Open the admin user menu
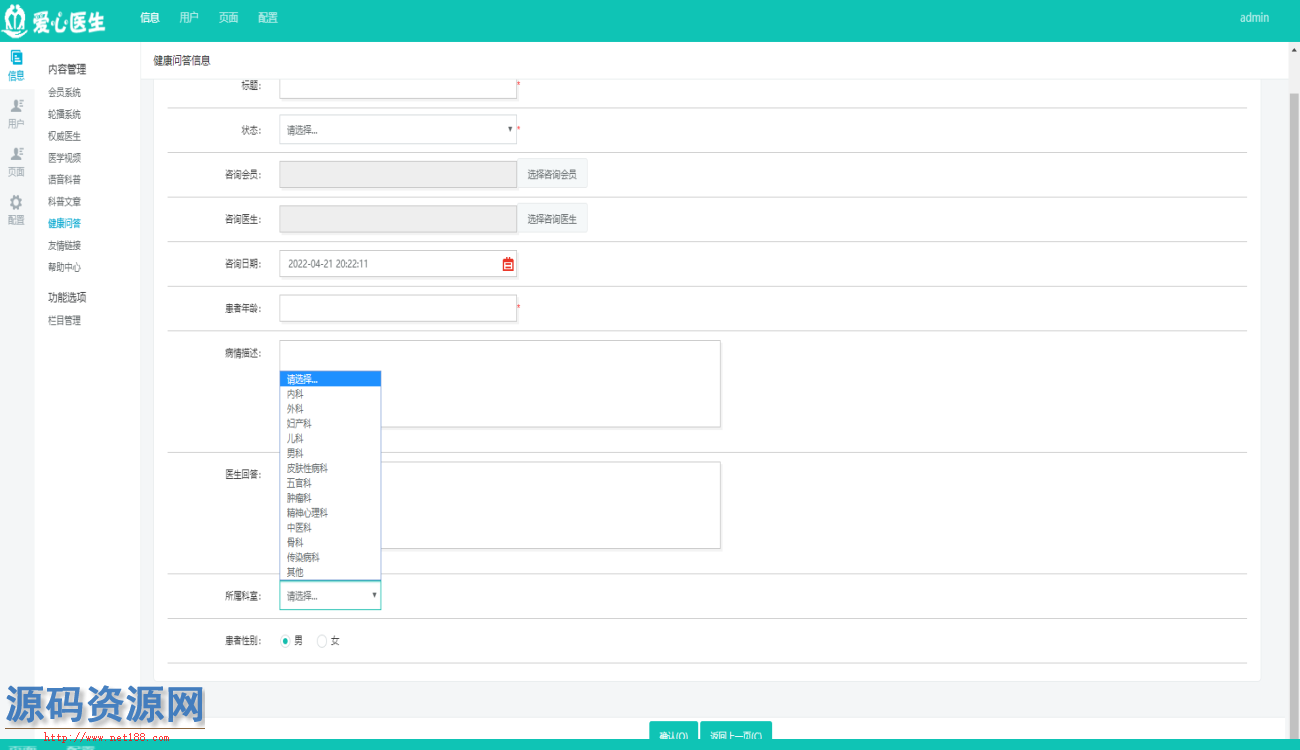The height and width of the screenshot is (750, 1300). [1254, 18]
